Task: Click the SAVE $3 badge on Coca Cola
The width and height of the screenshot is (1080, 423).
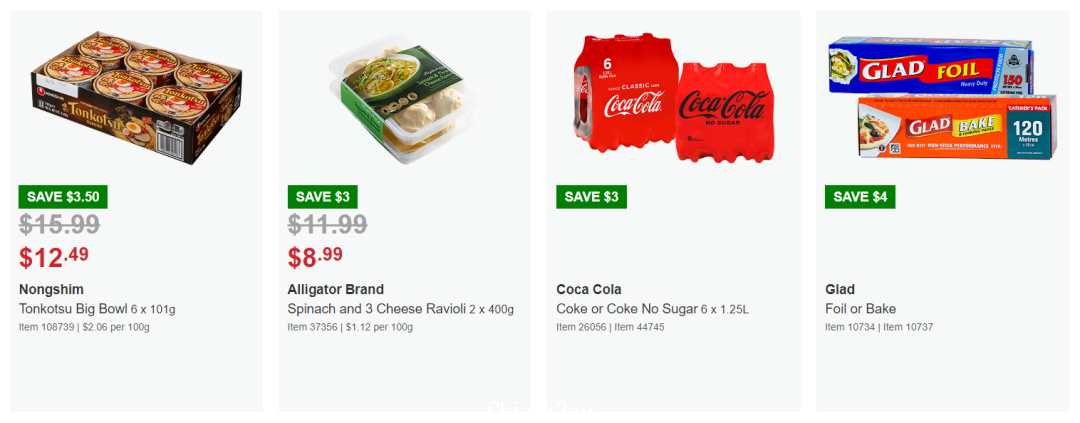Action: point(591,197)
